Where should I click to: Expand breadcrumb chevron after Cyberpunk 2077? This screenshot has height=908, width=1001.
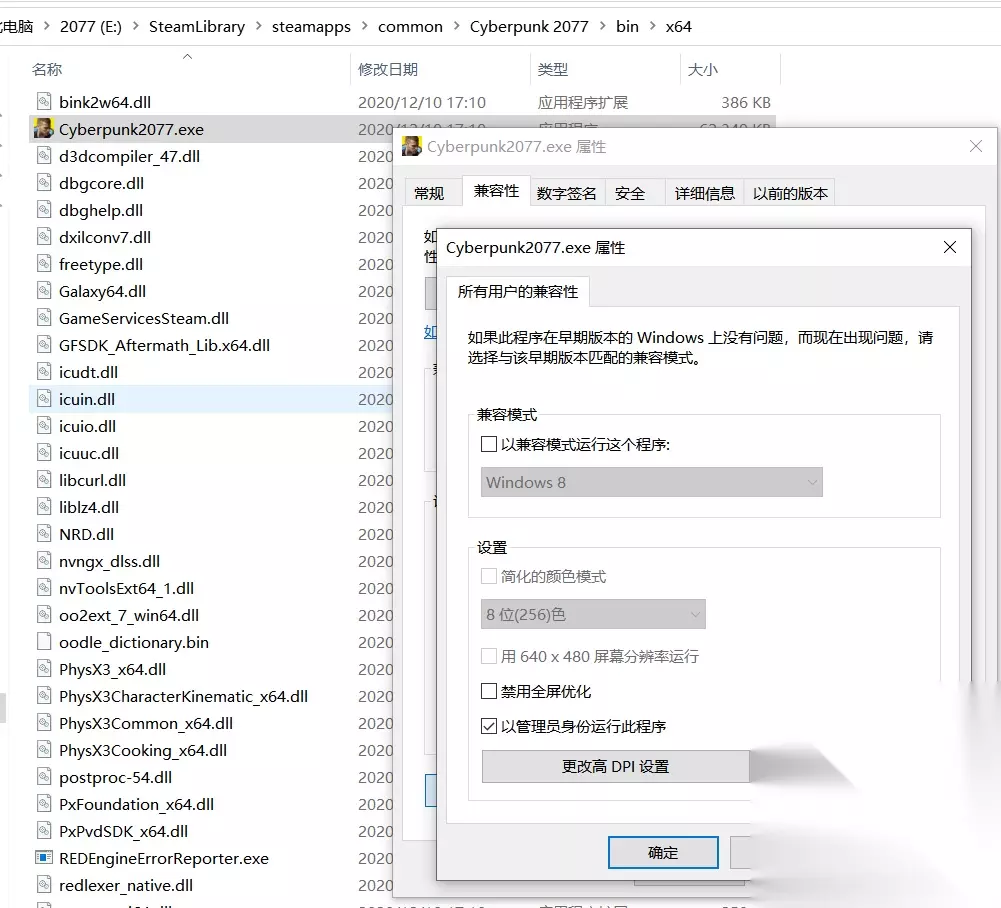click(x=603, y=26)
